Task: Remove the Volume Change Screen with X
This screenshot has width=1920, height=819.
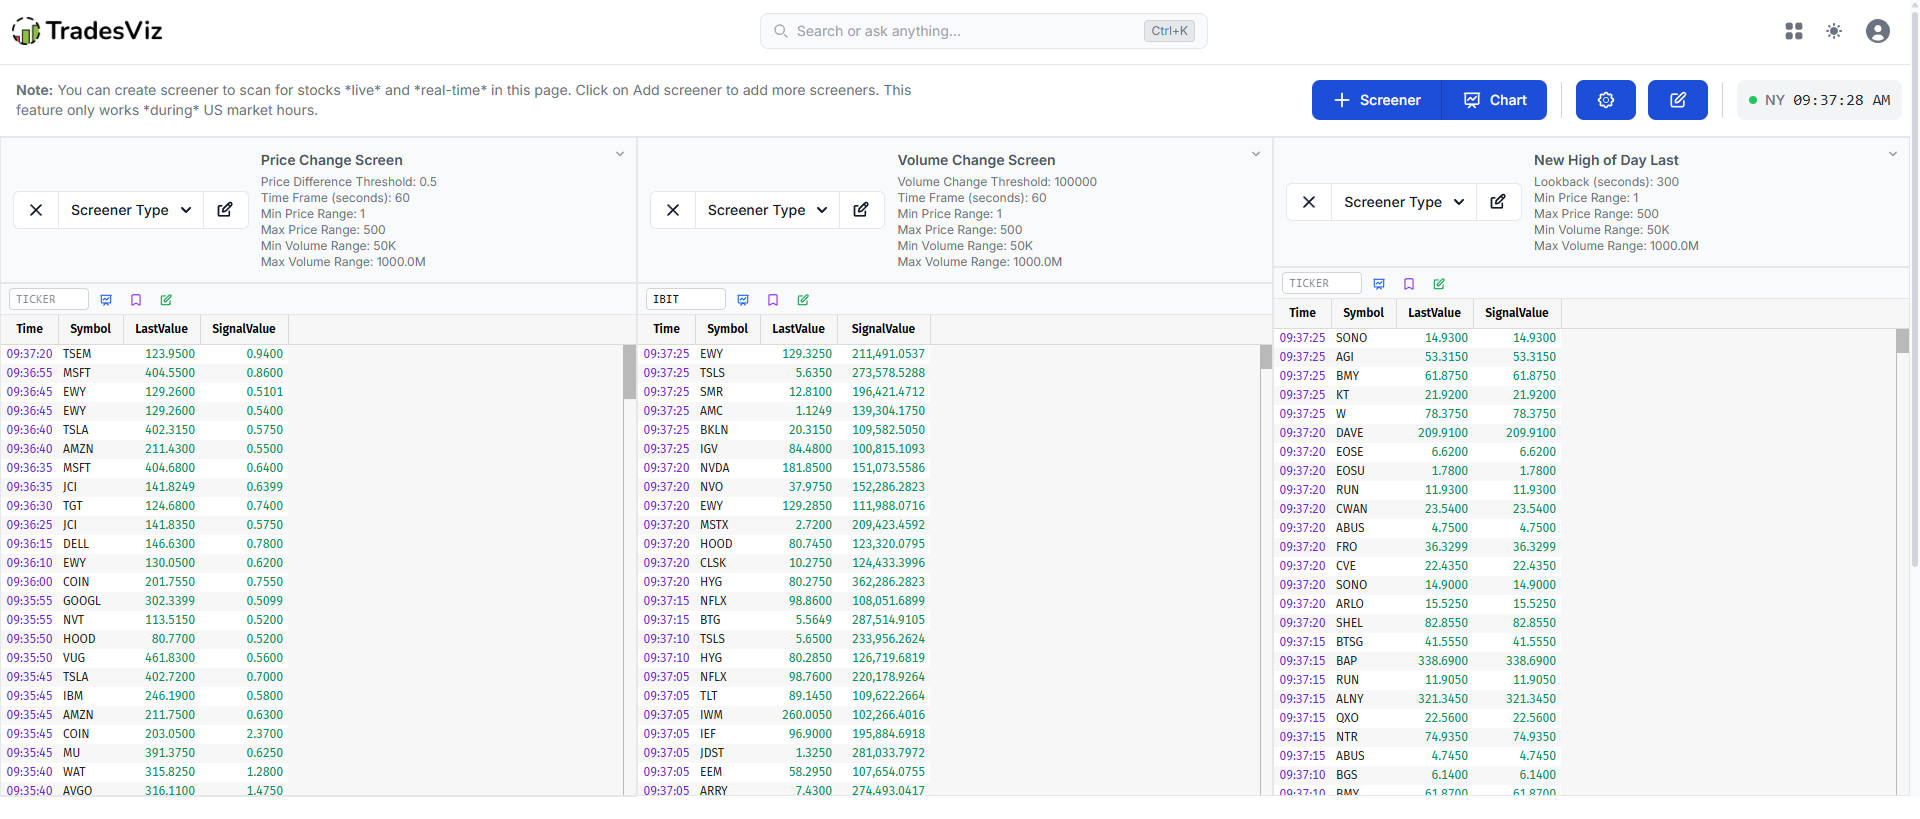Action: [673, 210]
